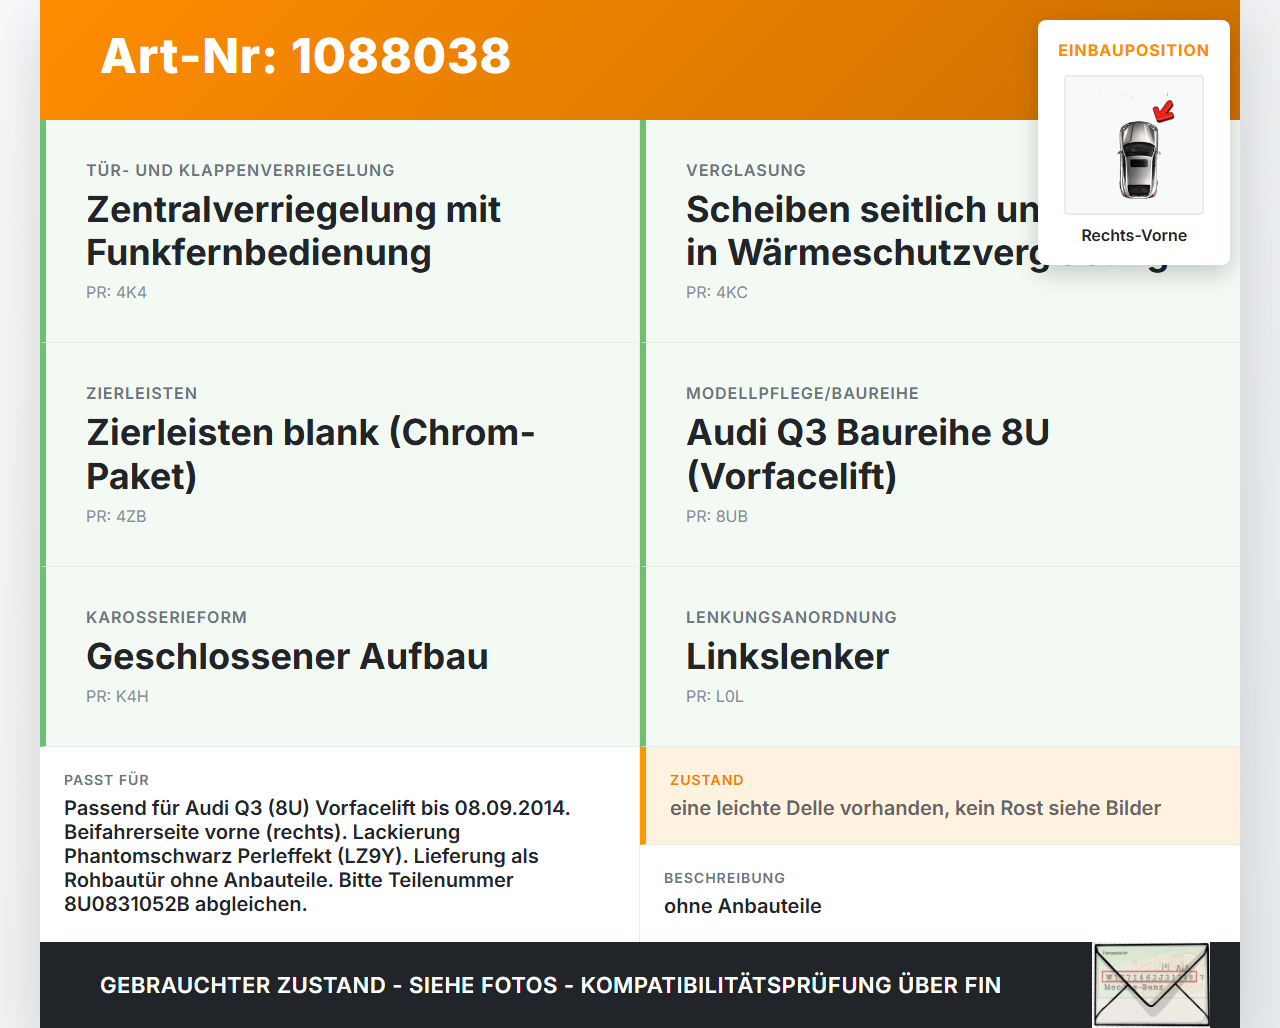Click the 'PR: K4H' code
The width and height of the screenshot is (1280, 1028).
(x=117, y=697)
